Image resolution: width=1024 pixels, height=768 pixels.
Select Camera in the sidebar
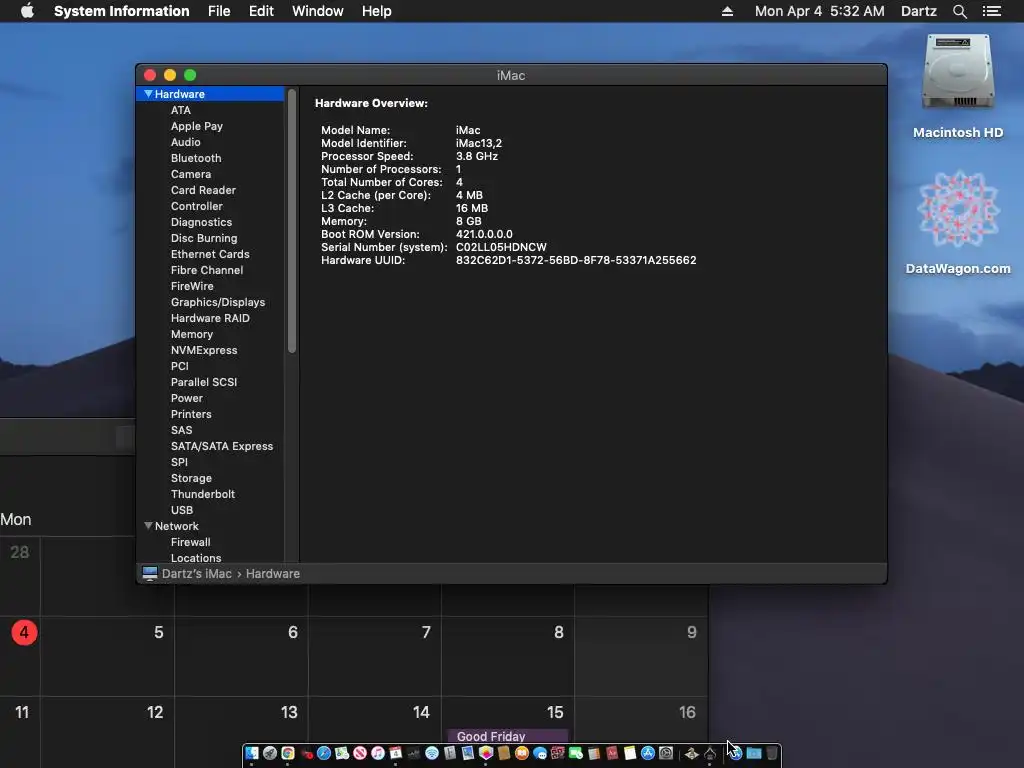[x=191, y=174]
